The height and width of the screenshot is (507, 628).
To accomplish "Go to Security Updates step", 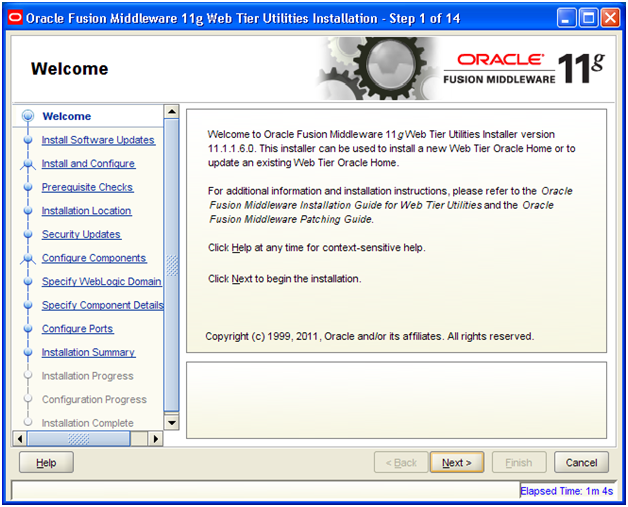I will (81, 234).
